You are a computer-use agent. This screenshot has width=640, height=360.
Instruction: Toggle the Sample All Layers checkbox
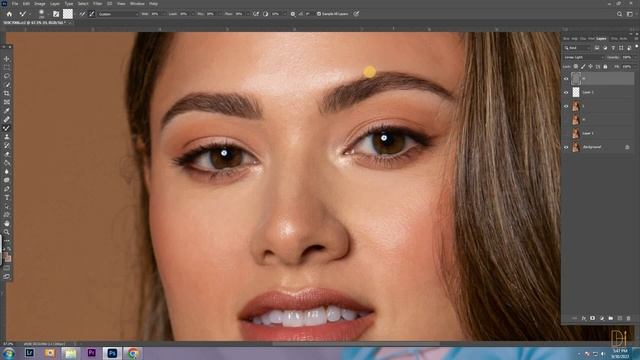coord(319,14)
